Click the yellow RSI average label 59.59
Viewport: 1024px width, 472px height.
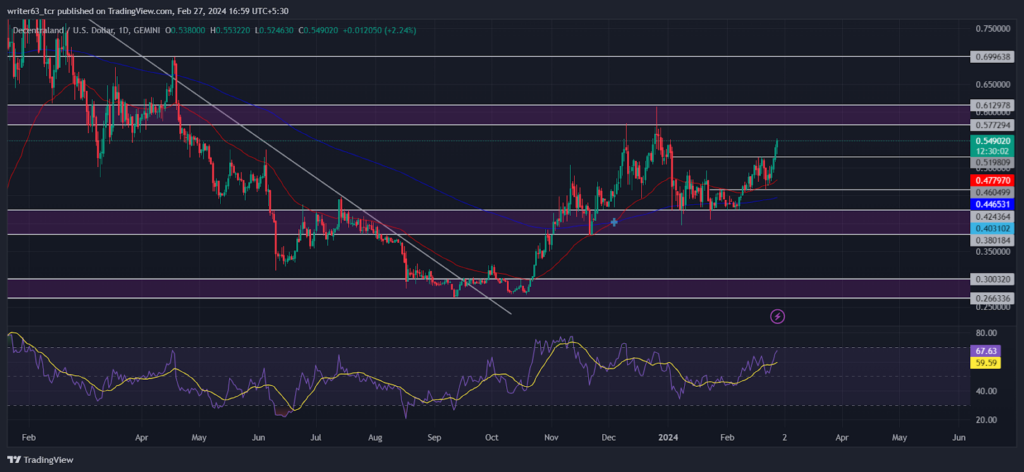click(985, 362)
